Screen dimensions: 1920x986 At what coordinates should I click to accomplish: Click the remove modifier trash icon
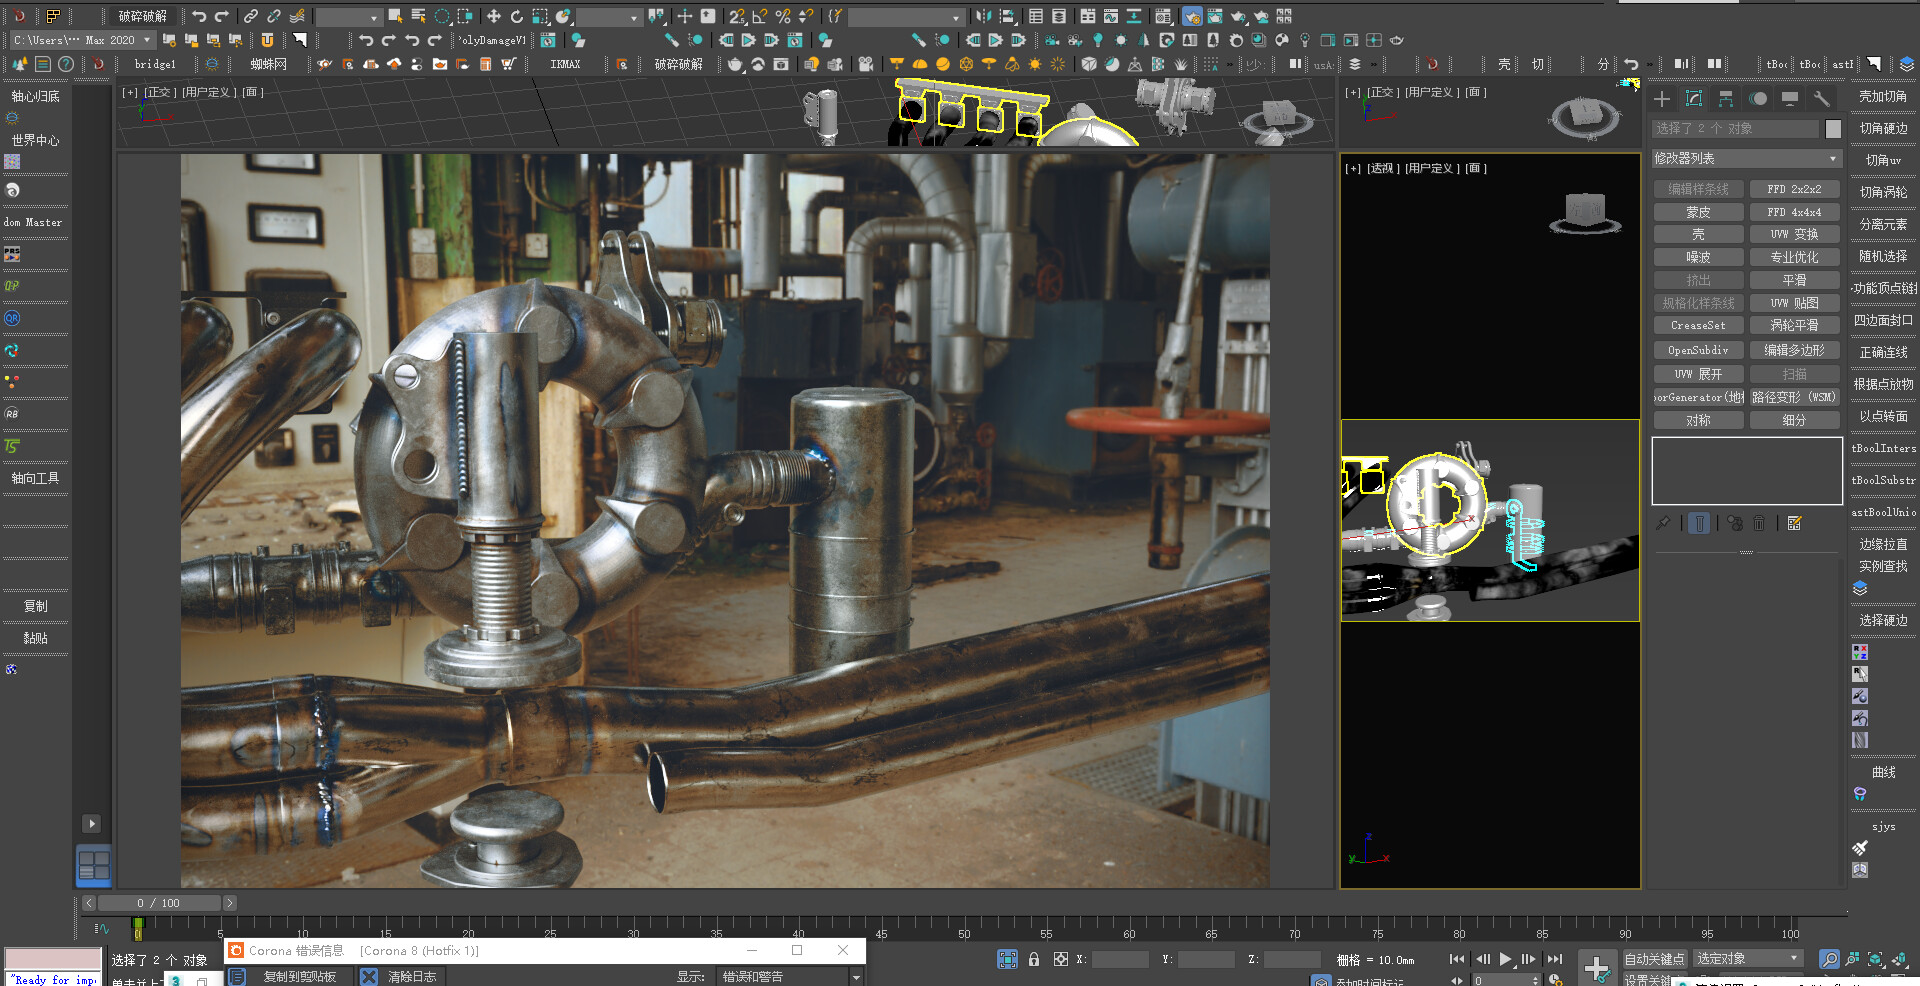(x=1759, y=523)
